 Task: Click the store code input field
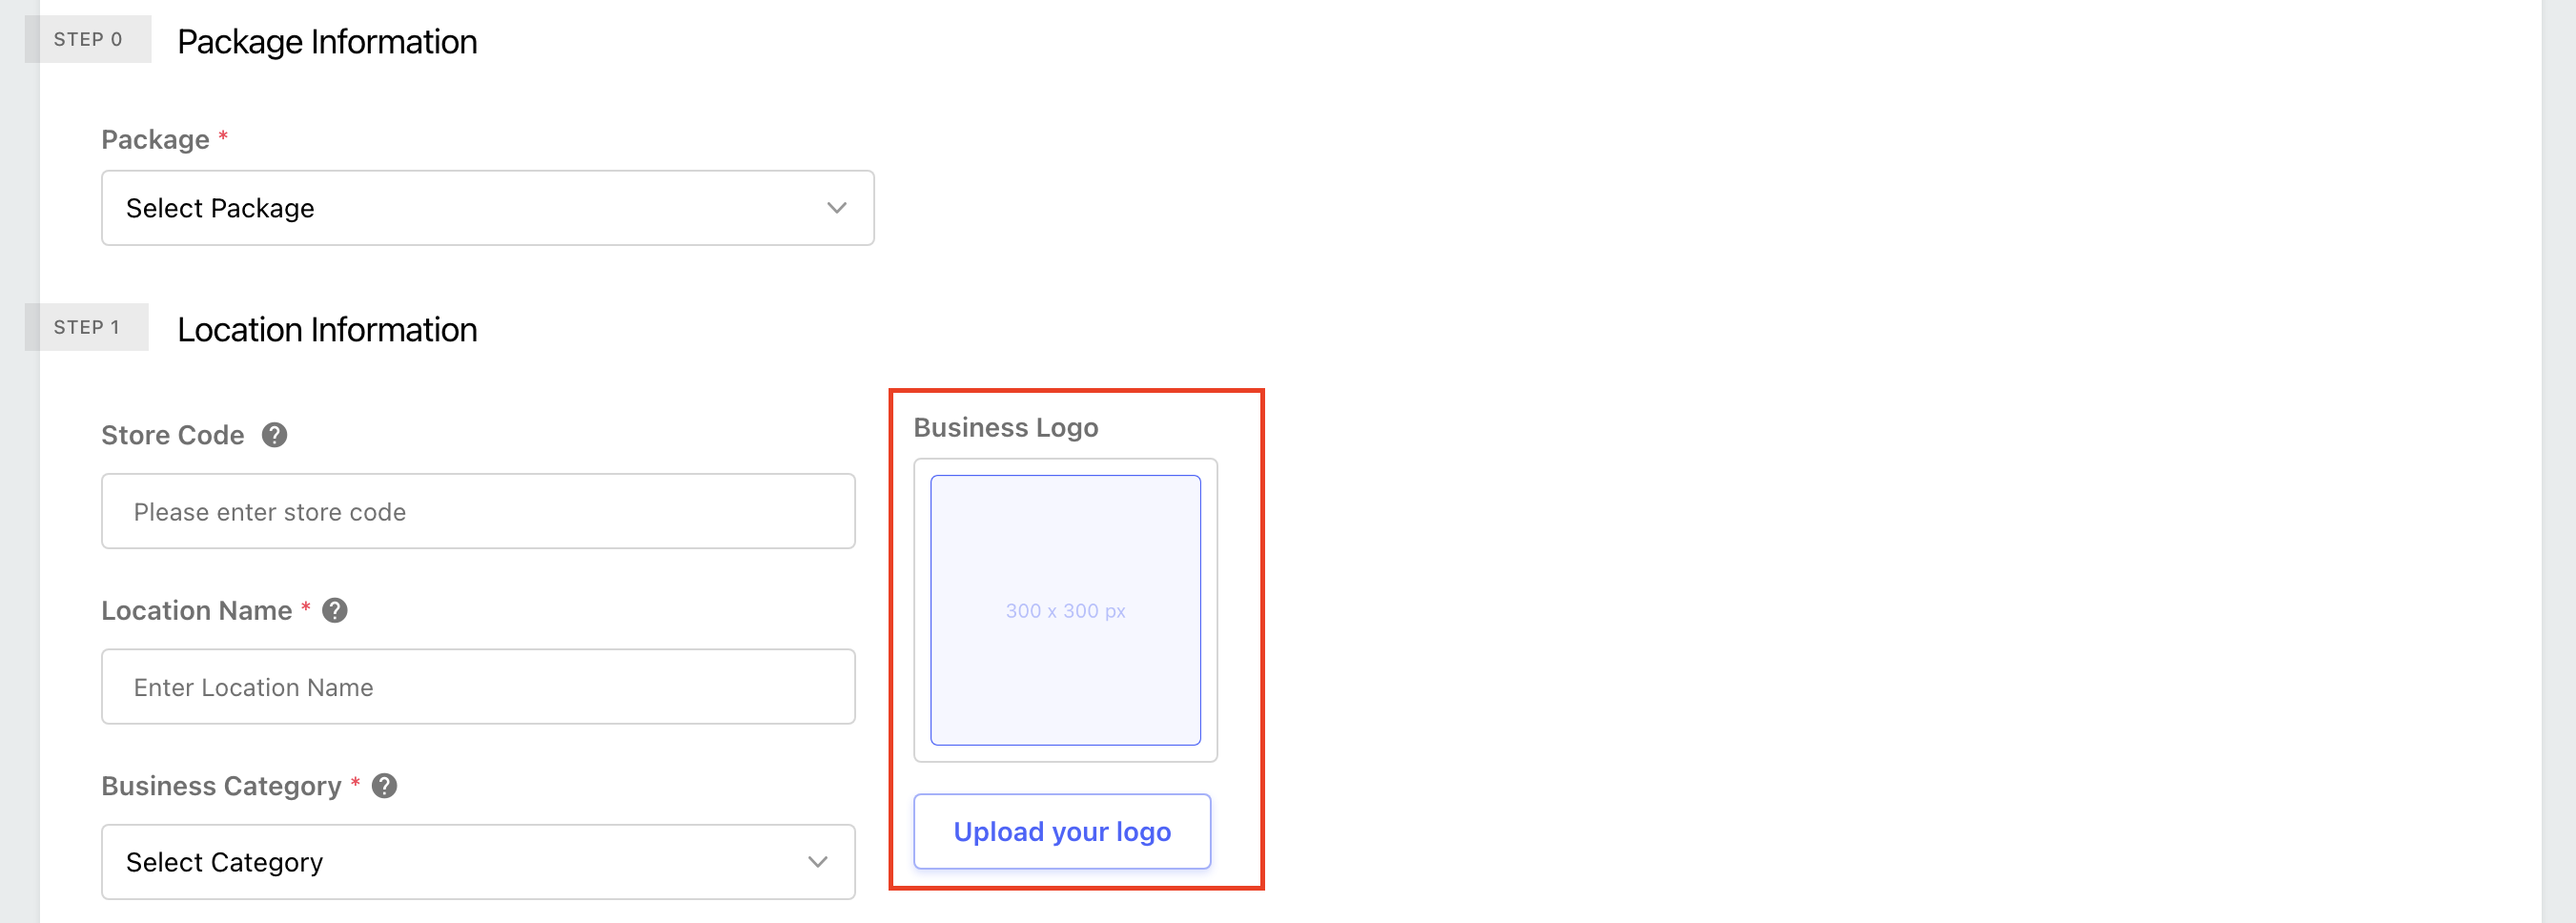(x=478, y=511)
